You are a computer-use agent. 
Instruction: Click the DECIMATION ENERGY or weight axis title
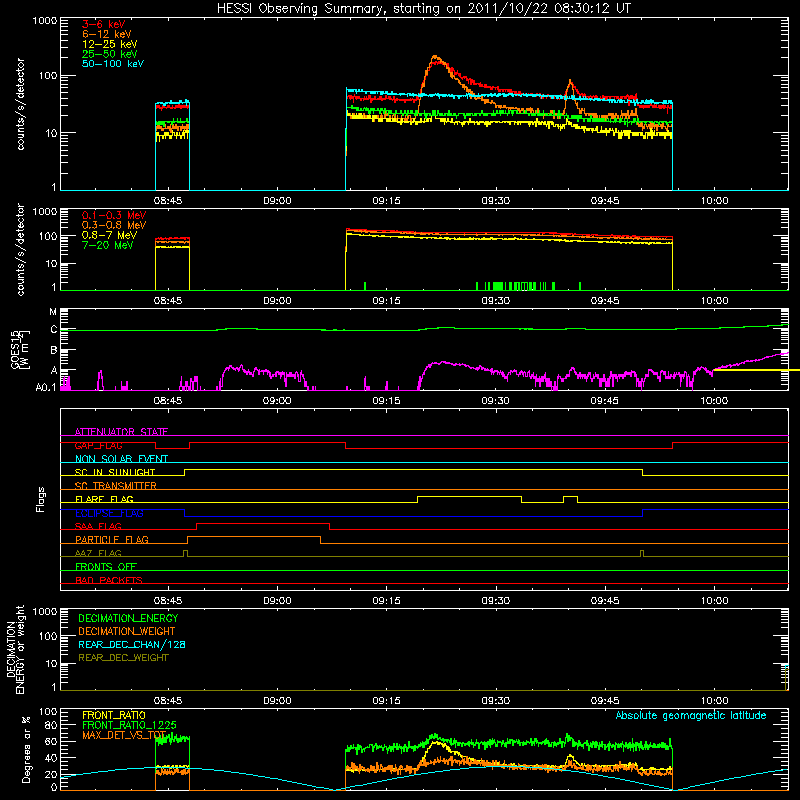coord(15,649)
